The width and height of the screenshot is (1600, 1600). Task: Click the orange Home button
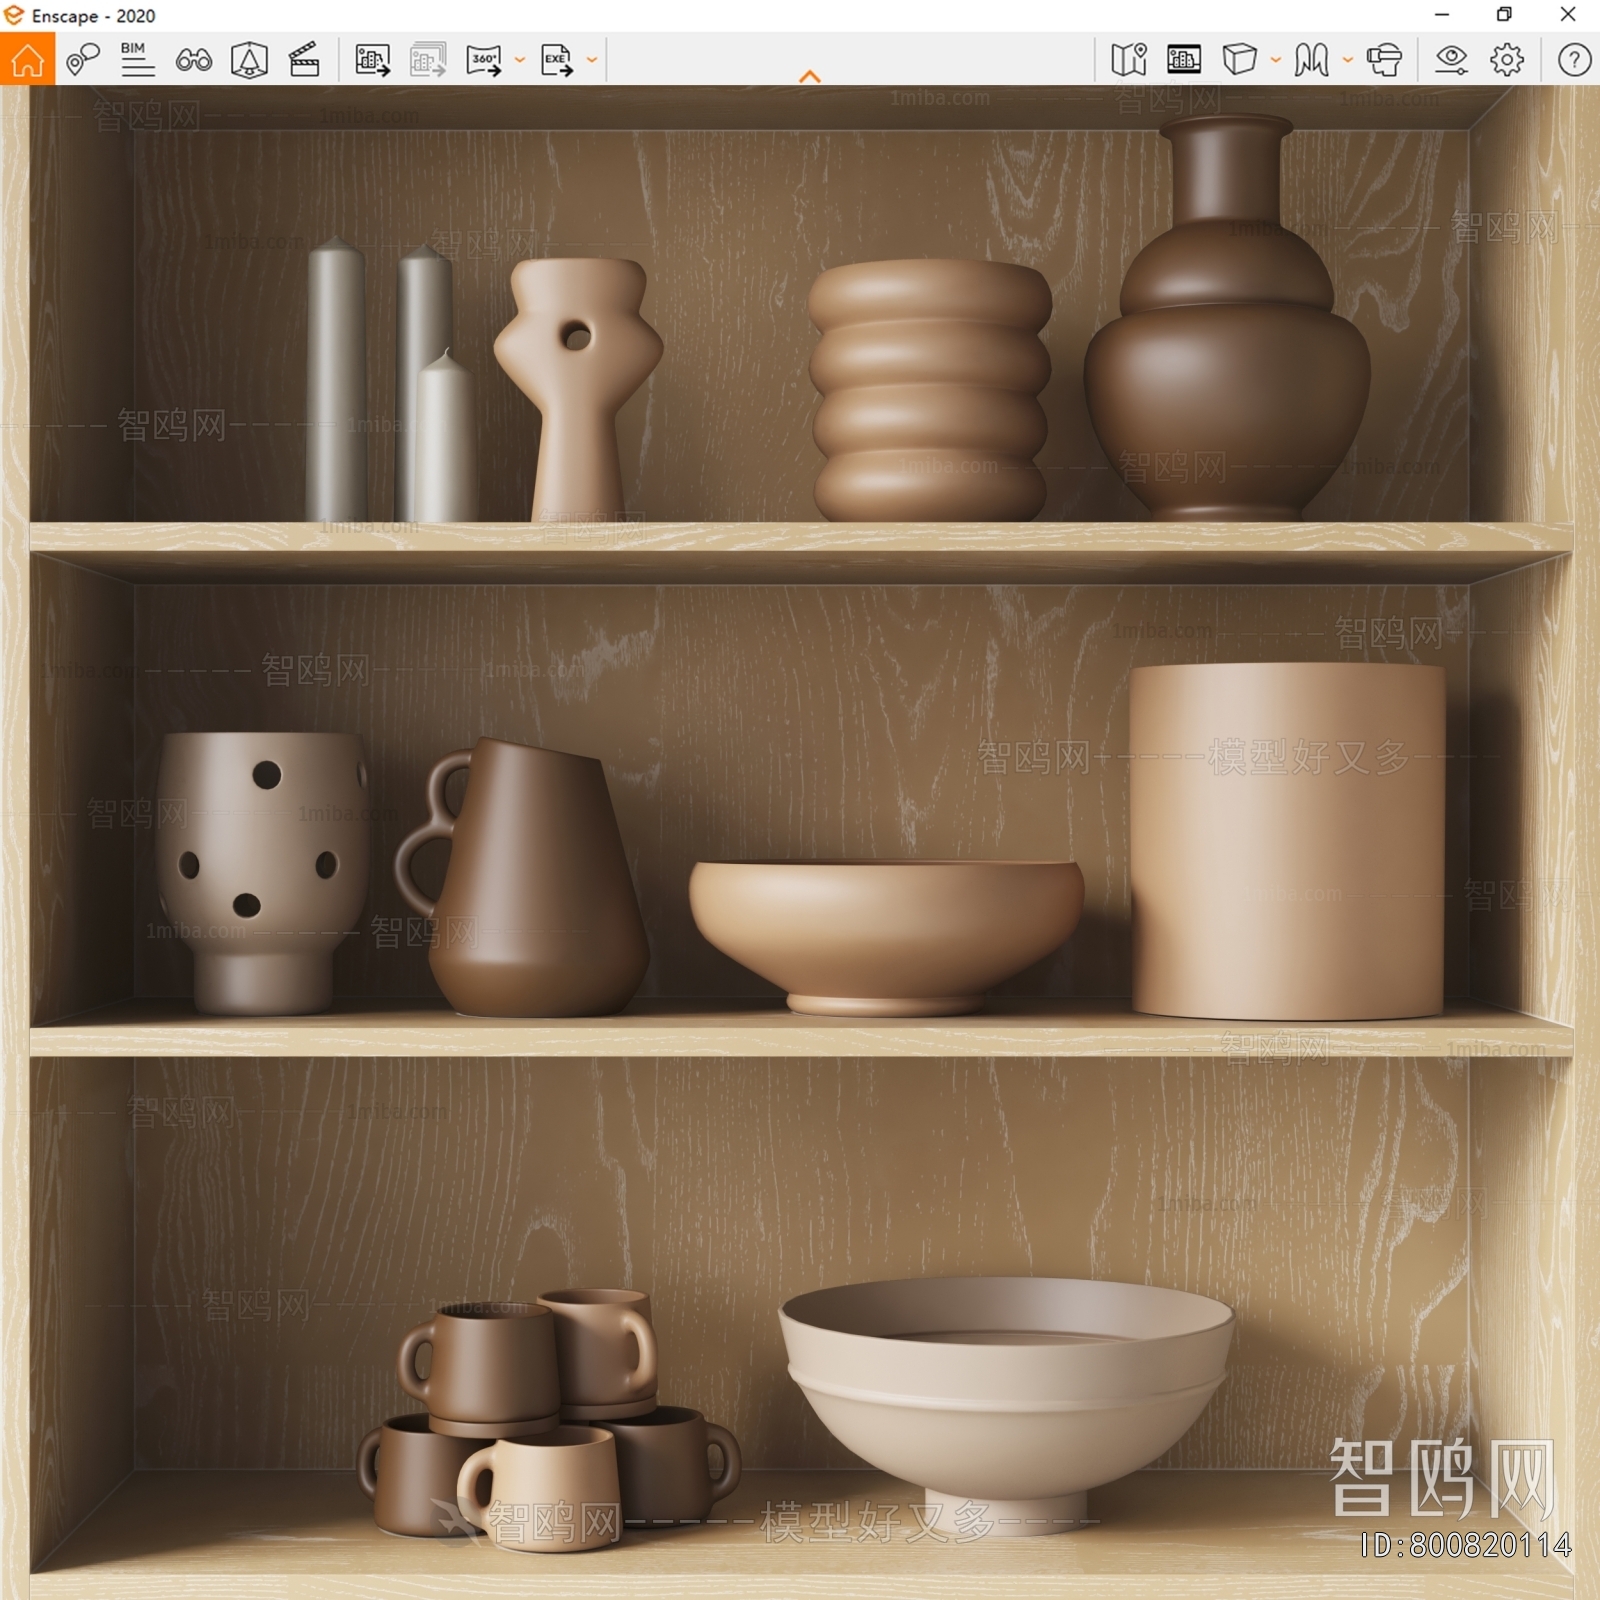(x=27, y=59)
